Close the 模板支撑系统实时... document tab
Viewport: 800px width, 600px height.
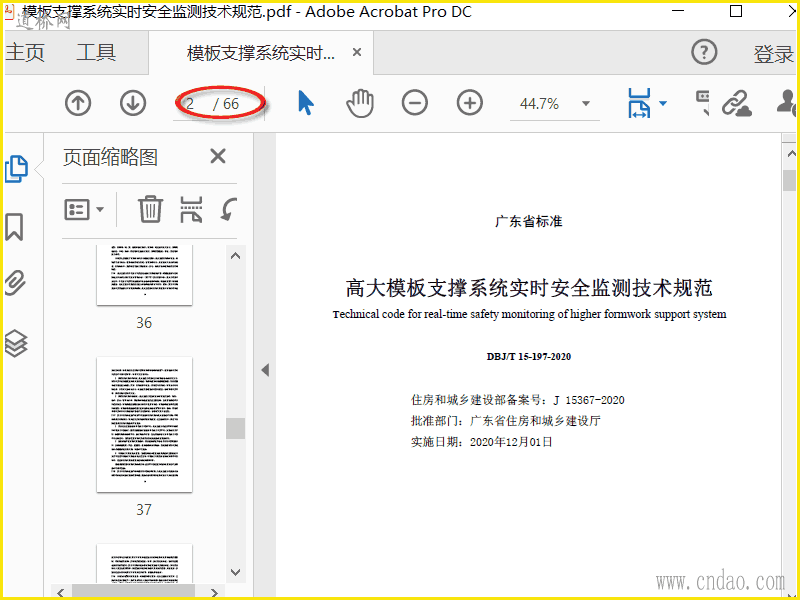357,52
